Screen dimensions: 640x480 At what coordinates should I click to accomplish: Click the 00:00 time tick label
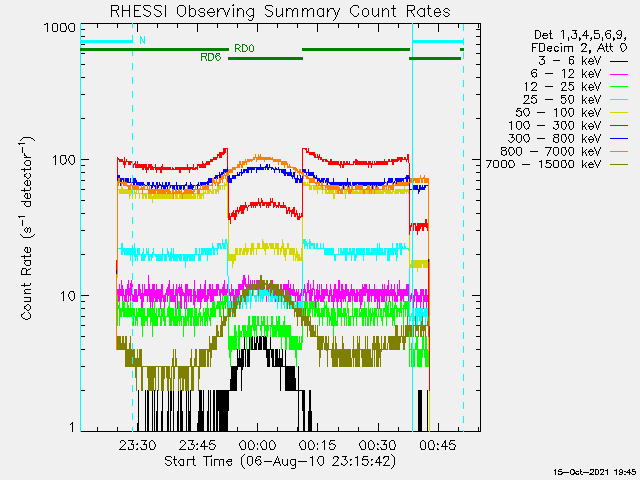[x=258, y=445]
